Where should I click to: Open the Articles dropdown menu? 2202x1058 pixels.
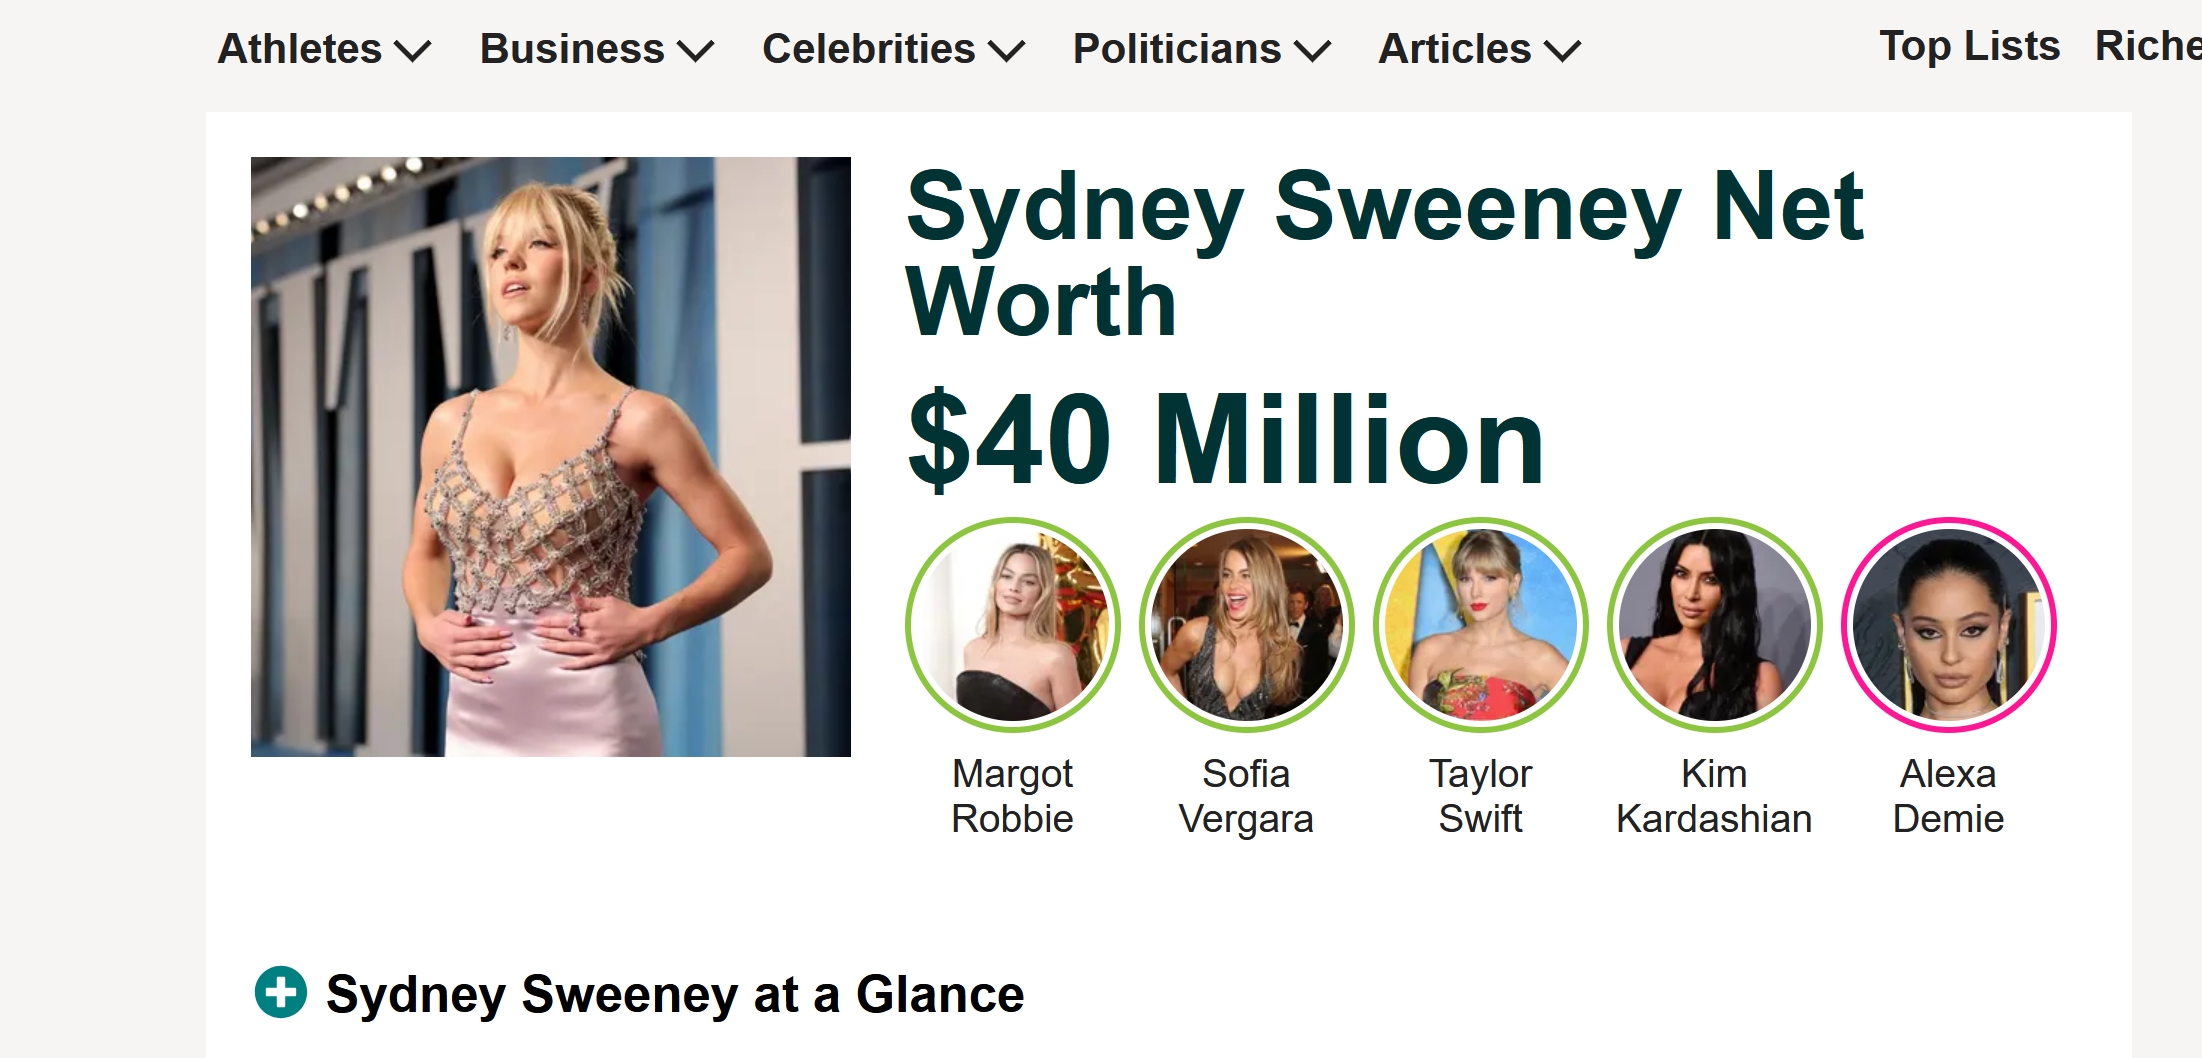(x=1479, y=49)
